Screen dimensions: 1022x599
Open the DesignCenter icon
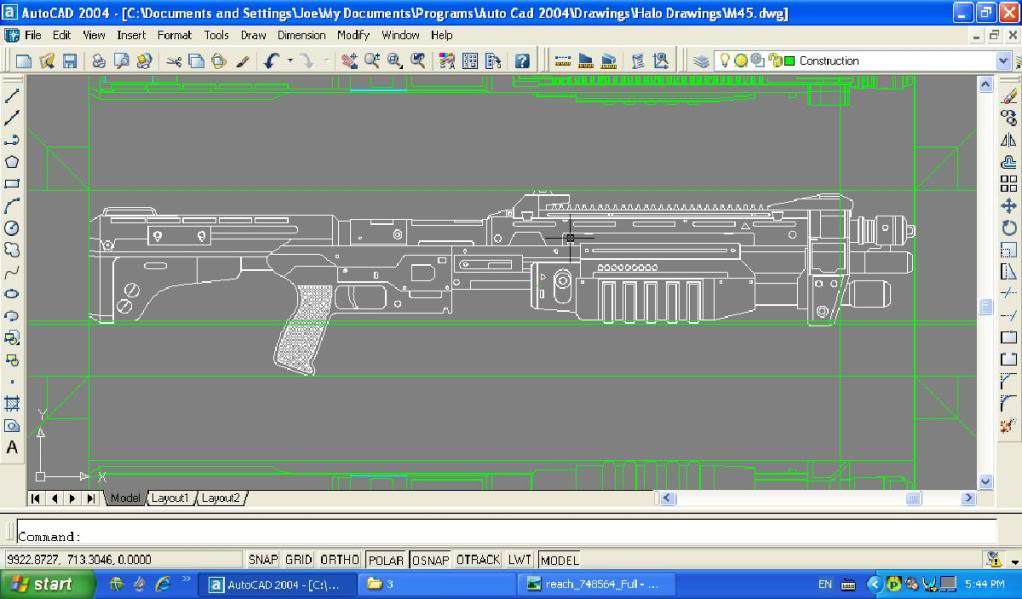[470, 61]
